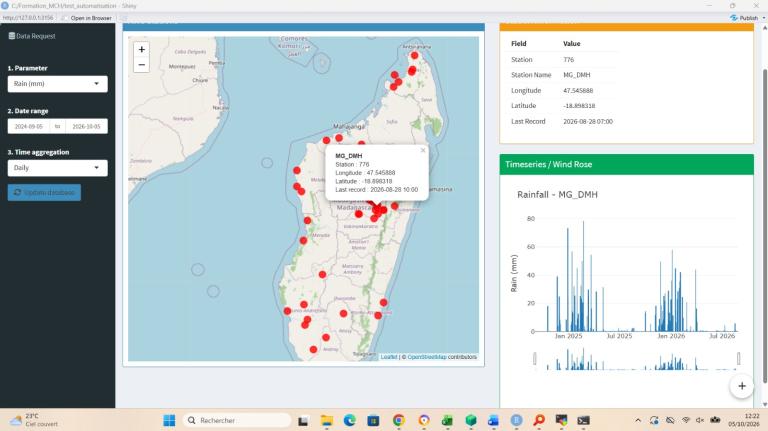Launch Microsoft Edge from the taskbar
This screenshot has width=768, height=431.
350,420
